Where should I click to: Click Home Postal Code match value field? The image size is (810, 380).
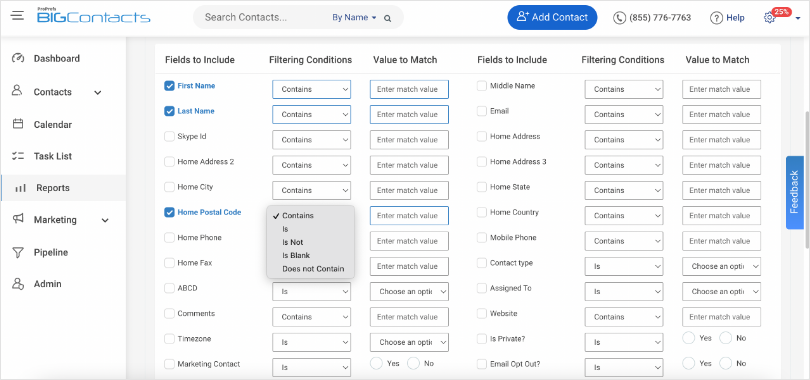click(409, 216)
